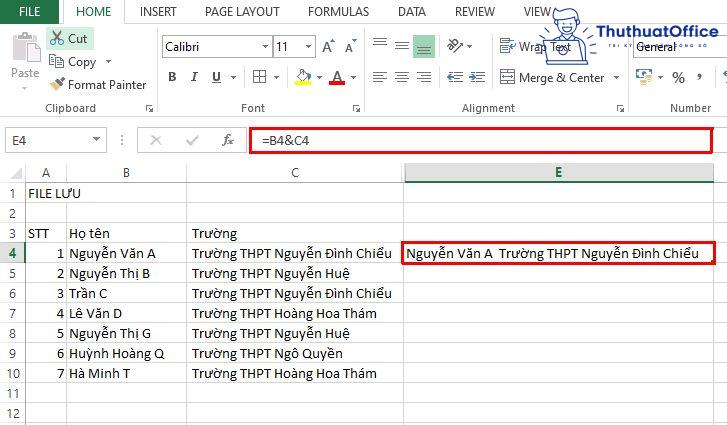Click the Select All corner triangle
This screenshot has width=727, height=425.
click(x=15, y=173)
